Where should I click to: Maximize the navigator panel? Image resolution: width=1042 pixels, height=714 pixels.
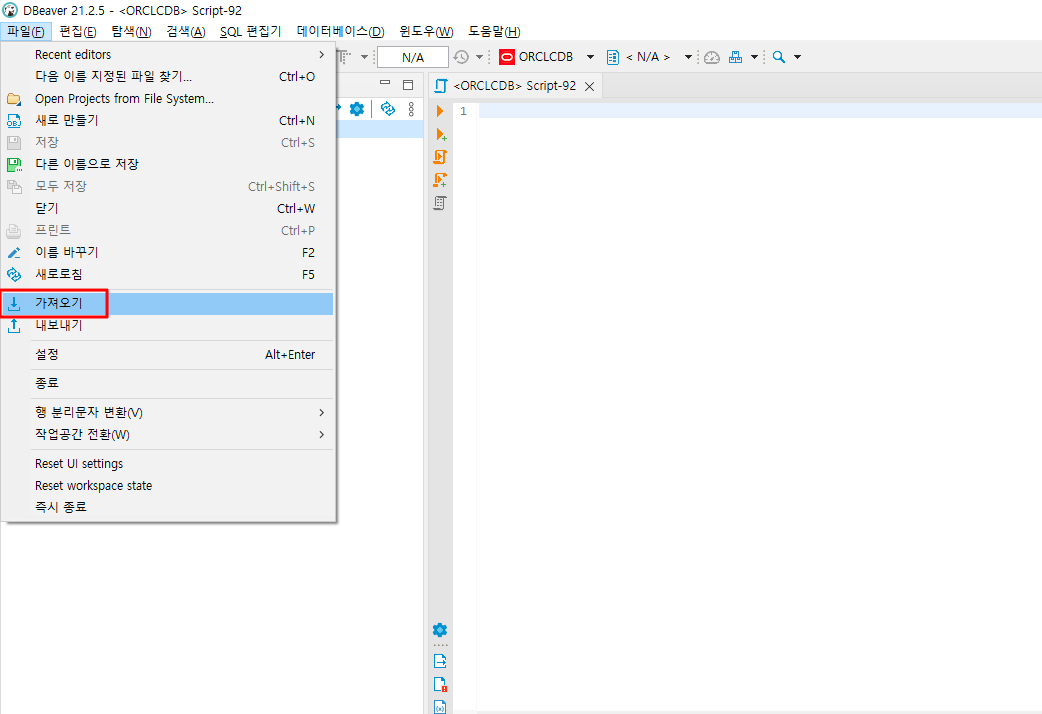408,84
